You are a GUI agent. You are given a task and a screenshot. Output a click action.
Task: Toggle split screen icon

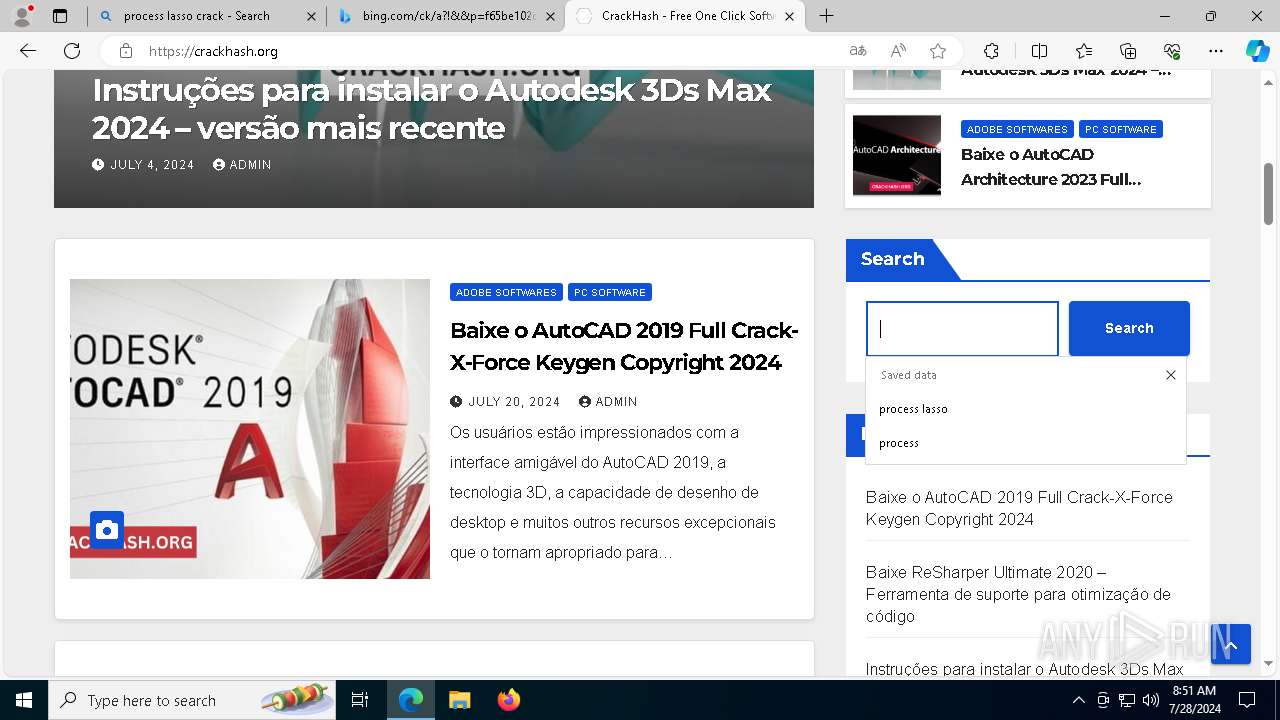click(x=1039, y=51)
